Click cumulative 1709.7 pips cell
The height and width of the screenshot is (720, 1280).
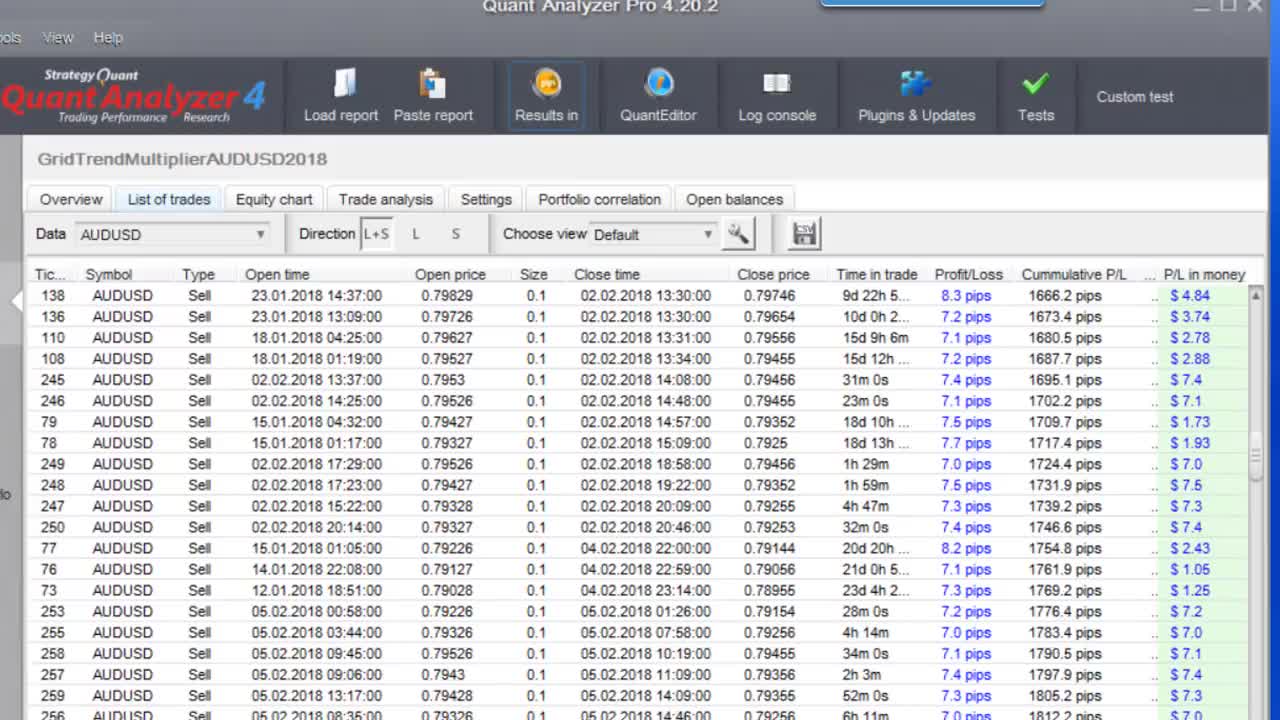click(1065, 422)
